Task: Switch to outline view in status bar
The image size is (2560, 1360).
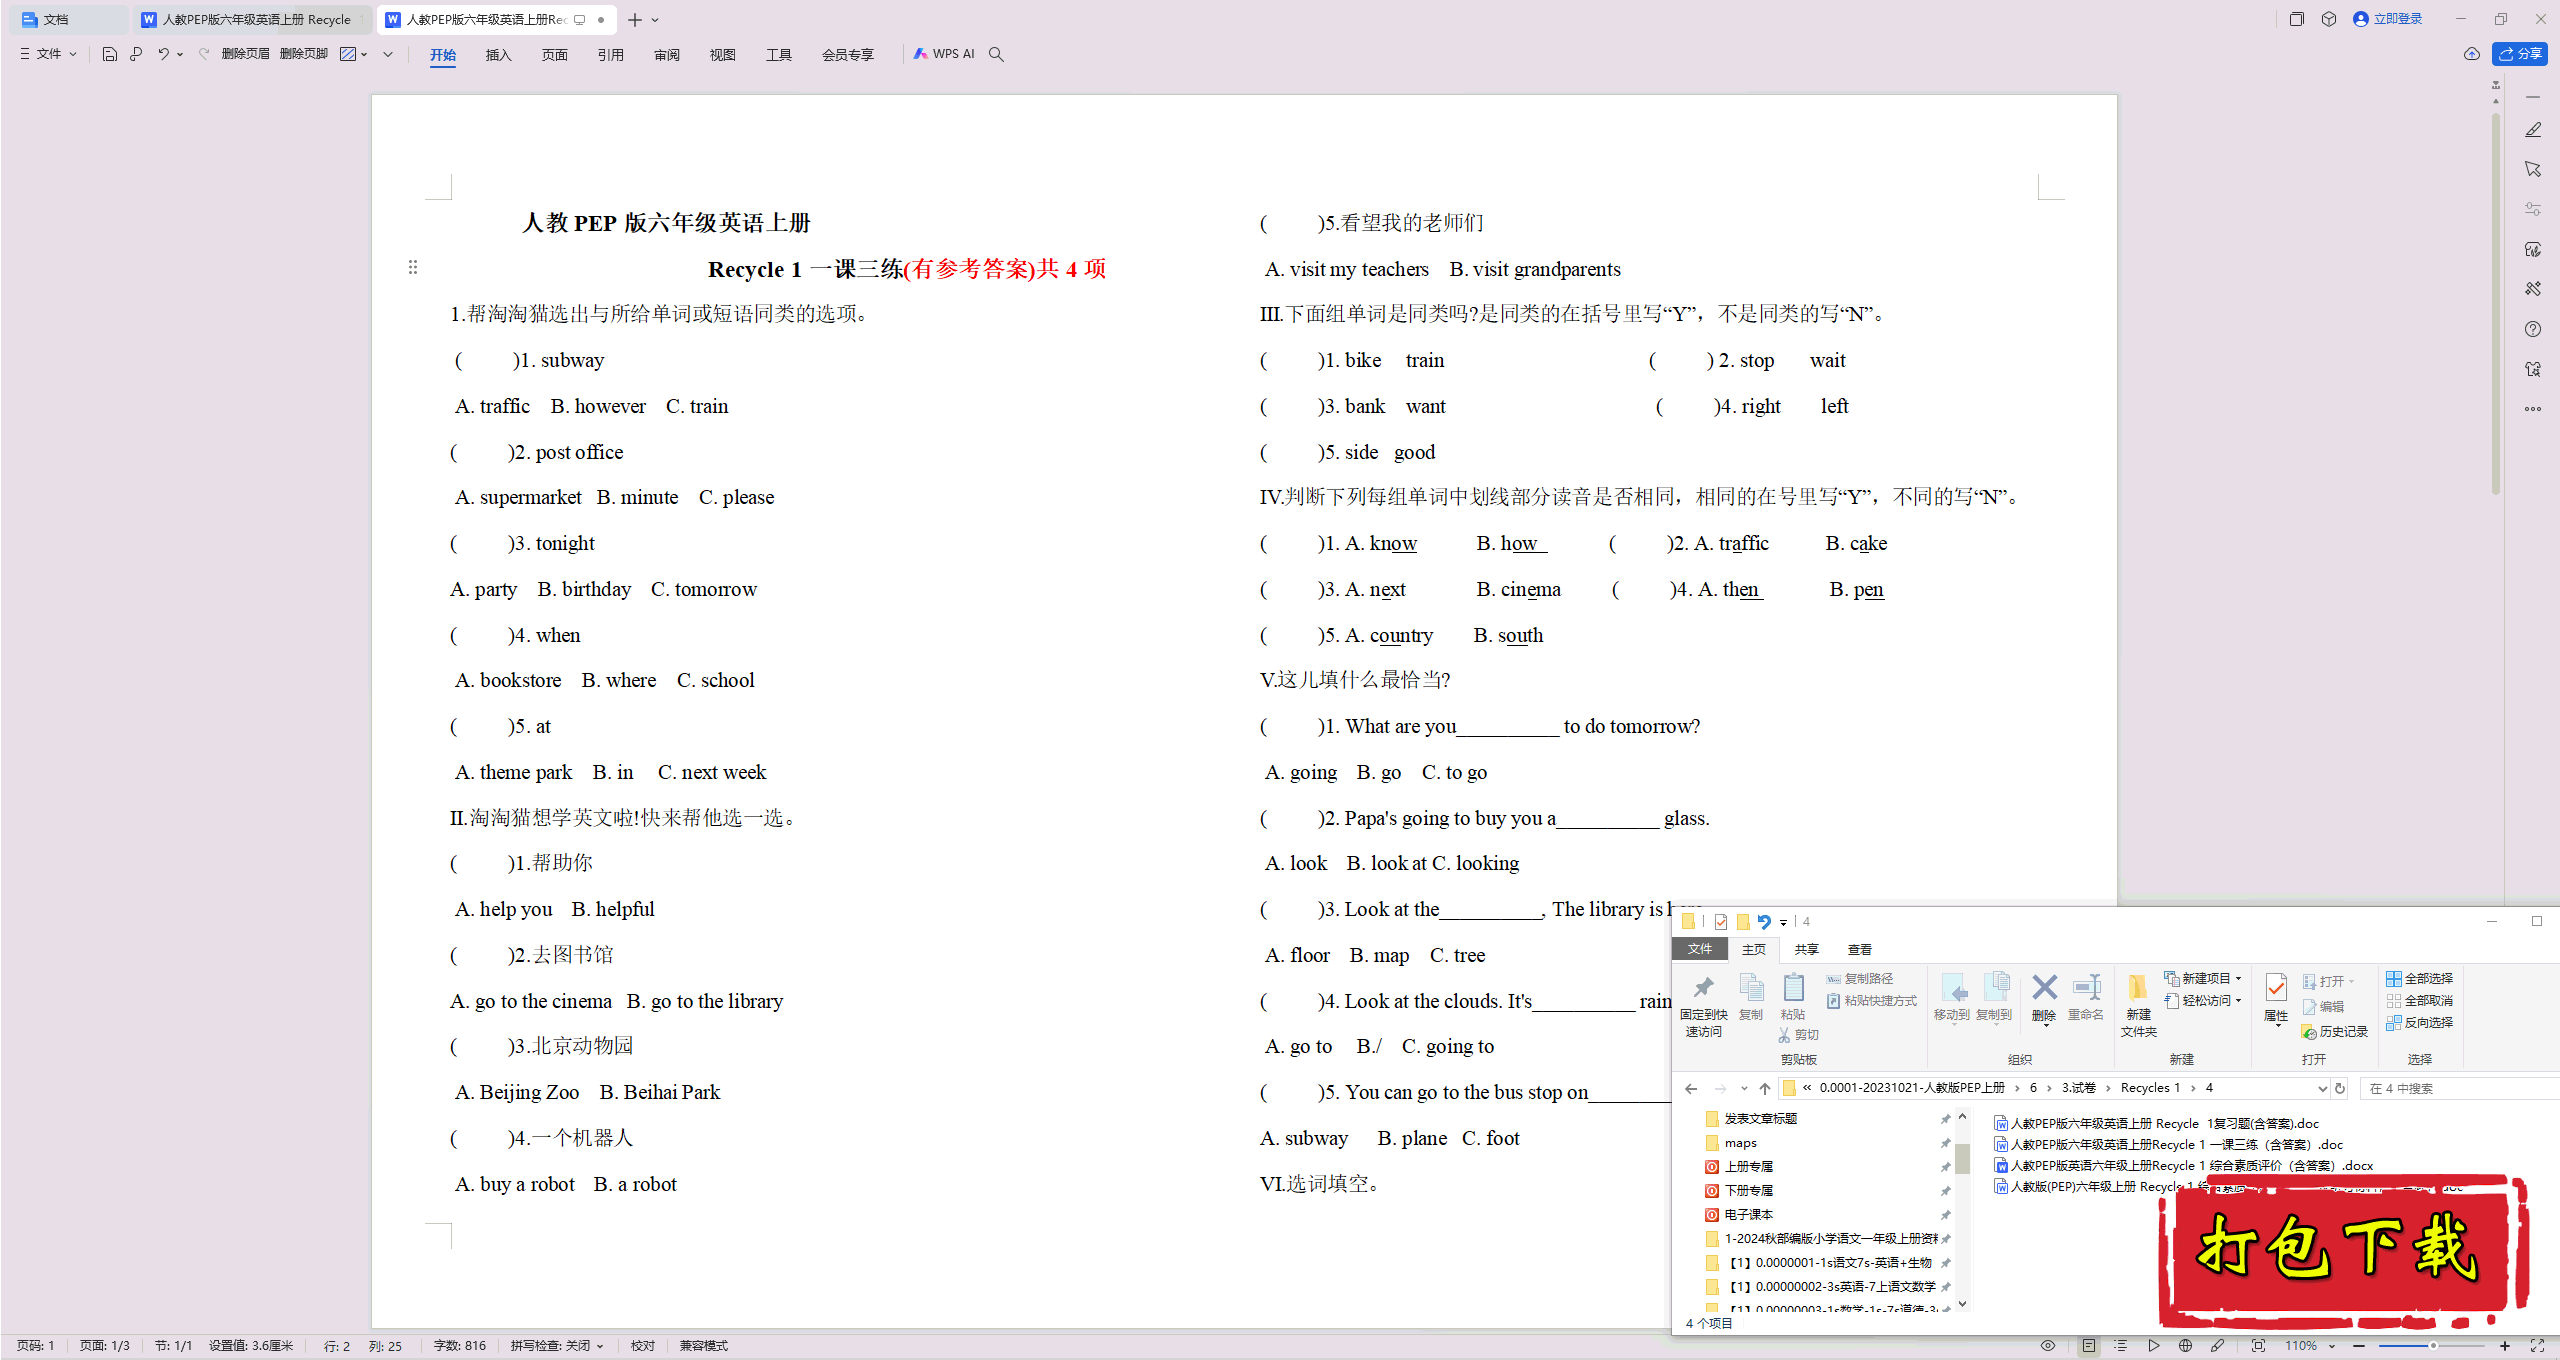Action: [x=2121, y=1346]
